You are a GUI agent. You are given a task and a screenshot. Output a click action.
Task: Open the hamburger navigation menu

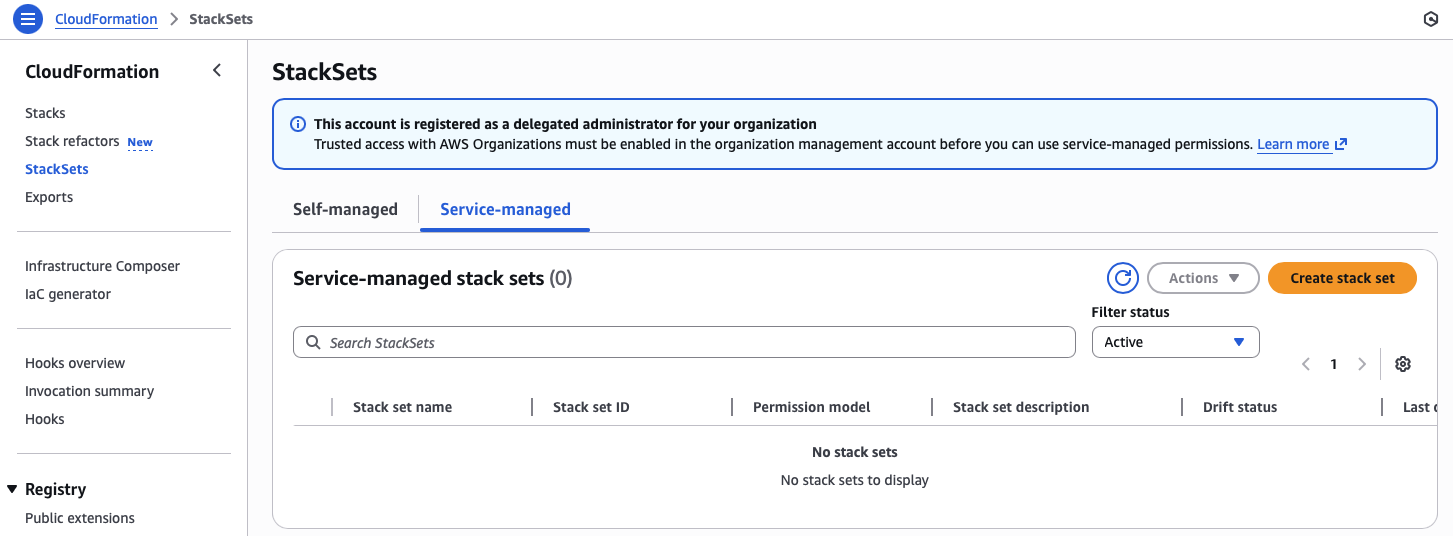28,19
